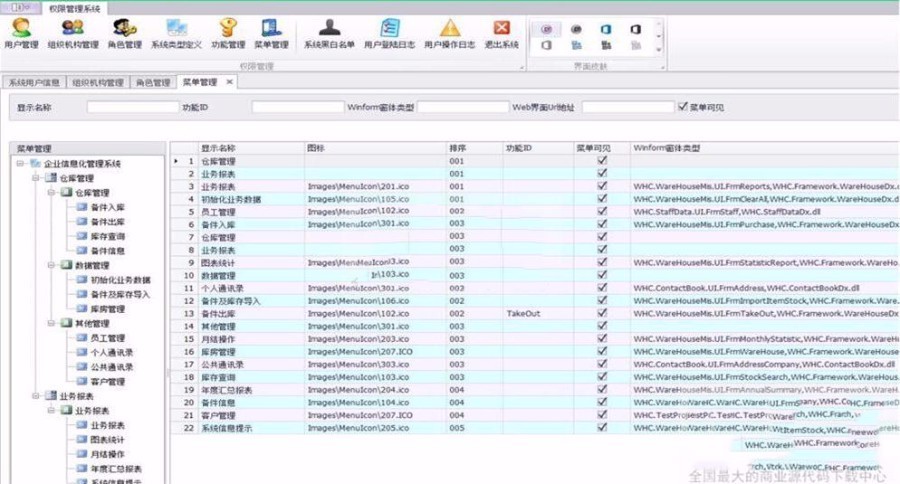Switch to the 系统用户信息 tab
Screen dimensions: 900x484
(x=33, y=83)
